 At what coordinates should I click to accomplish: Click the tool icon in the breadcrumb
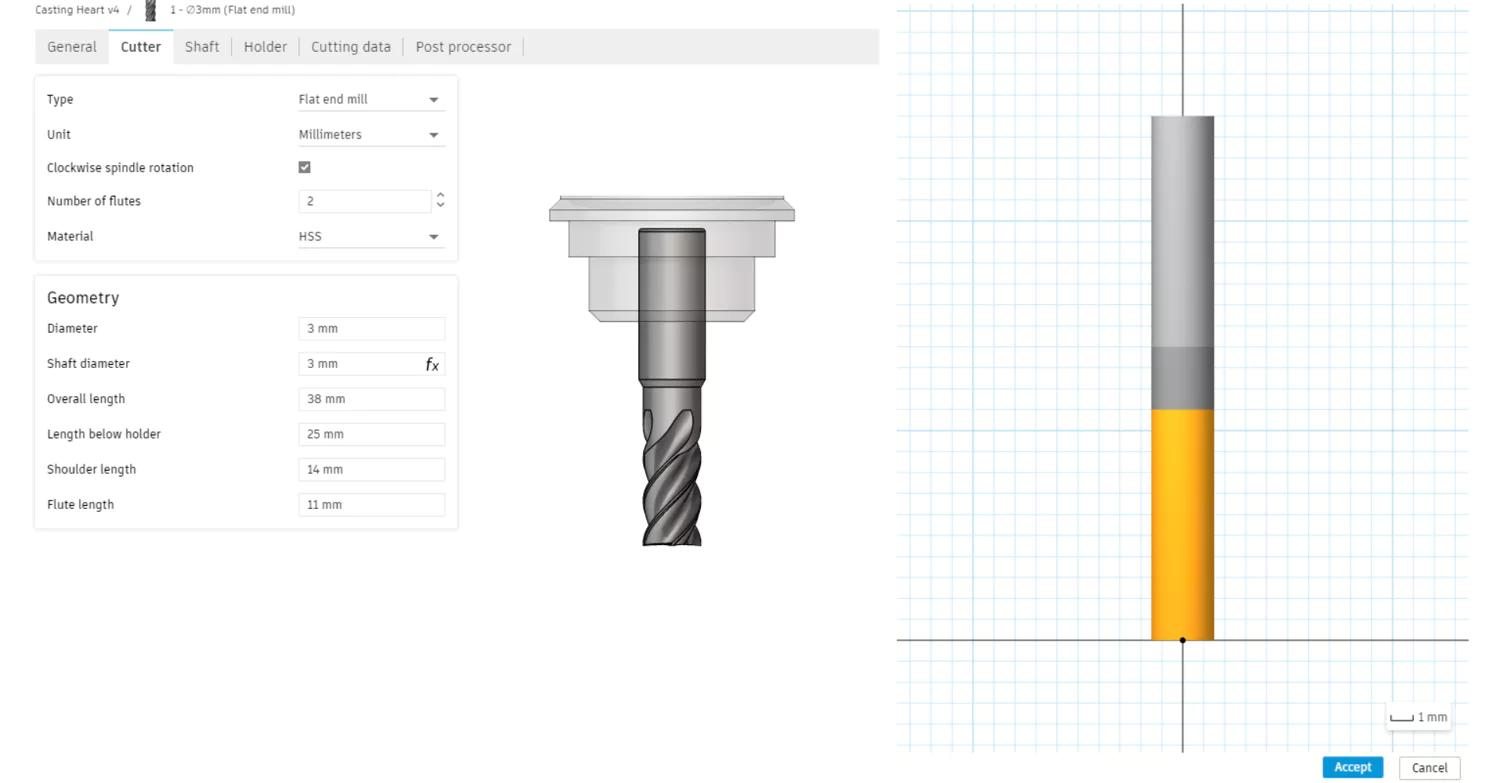(151, 11)
